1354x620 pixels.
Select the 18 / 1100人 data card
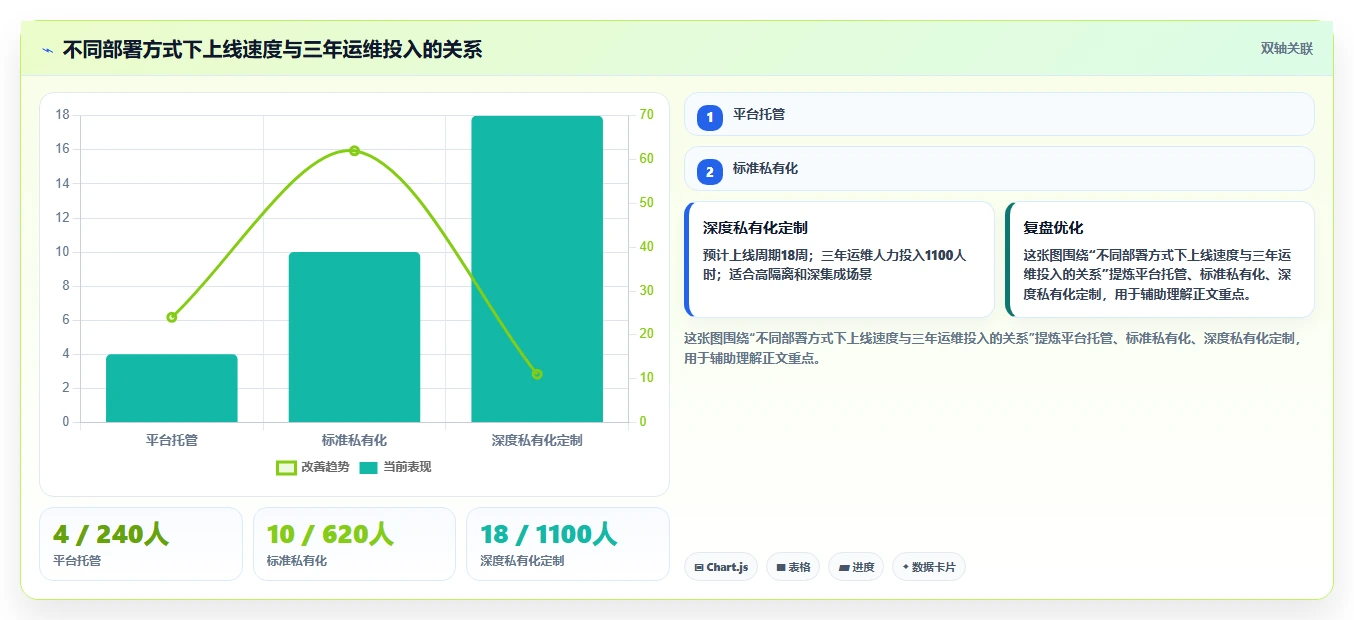[567, 544]
